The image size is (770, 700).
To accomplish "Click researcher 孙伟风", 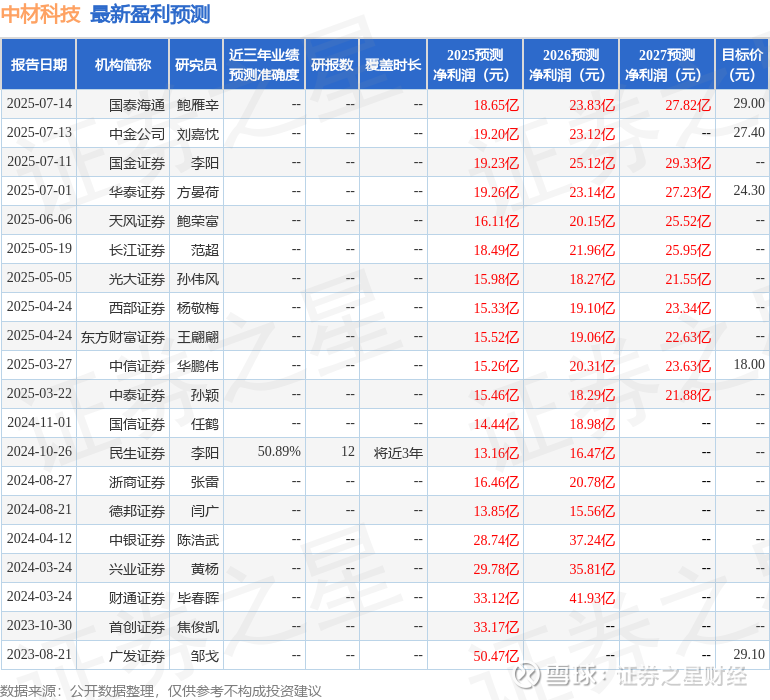I will click(x=197, y=279).
